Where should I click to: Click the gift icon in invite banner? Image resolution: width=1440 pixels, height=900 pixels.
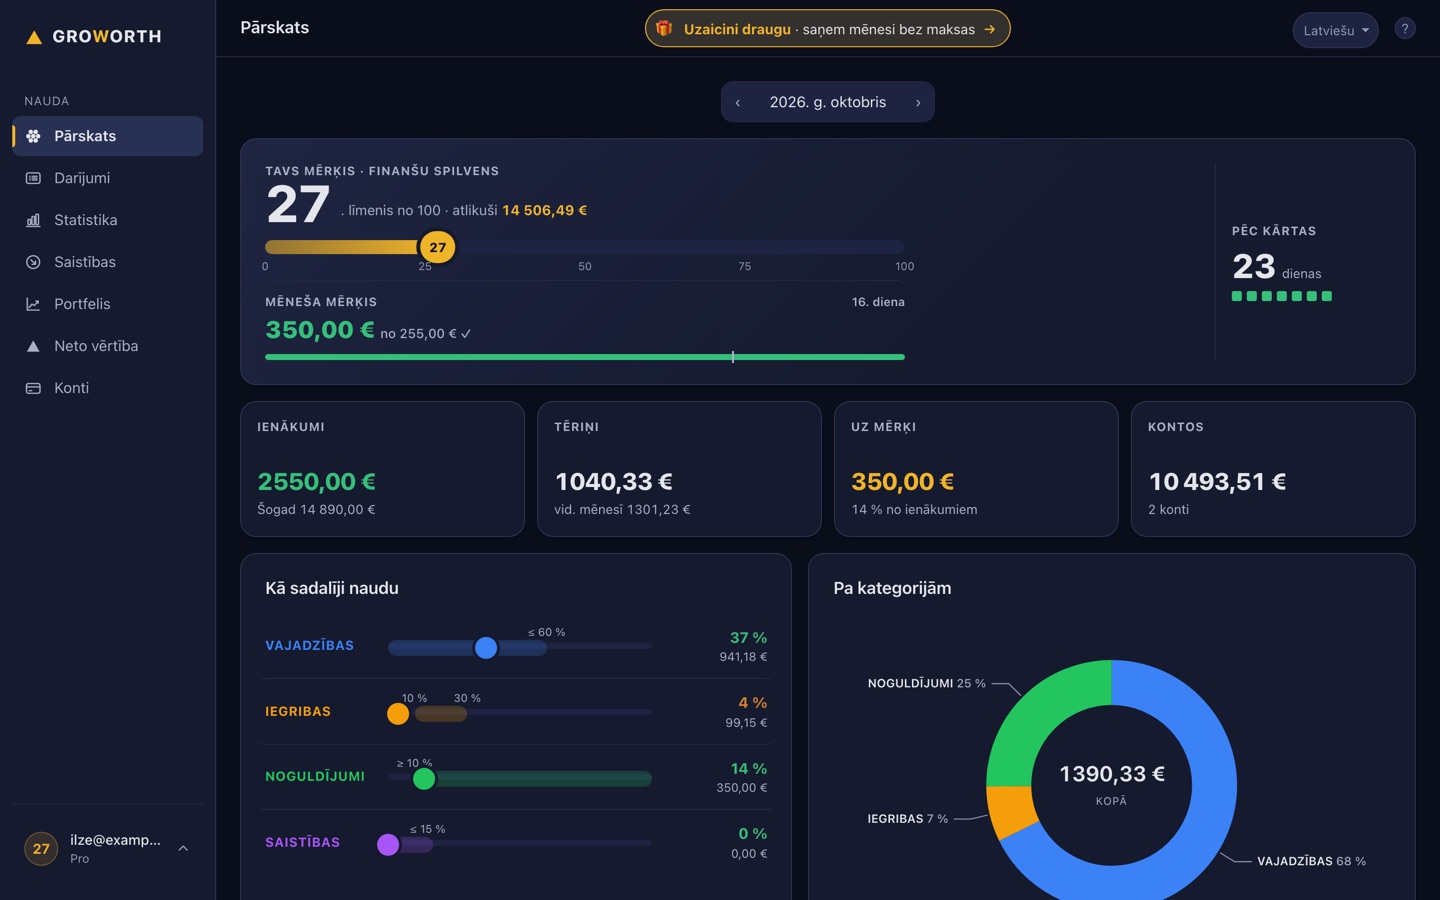click(664, 29)
